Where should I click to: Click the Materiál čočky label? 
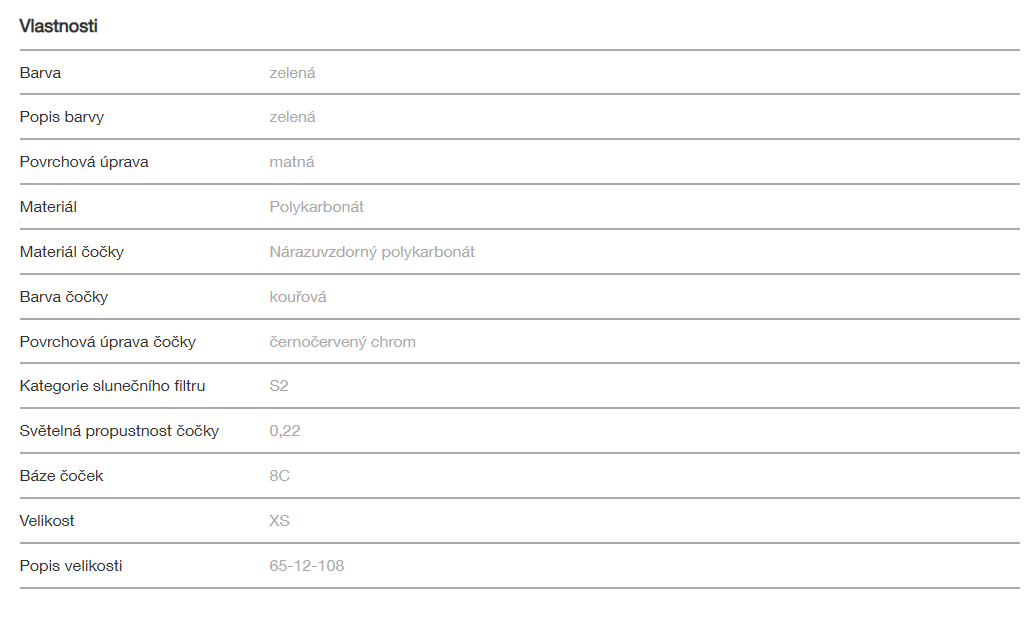72,252
